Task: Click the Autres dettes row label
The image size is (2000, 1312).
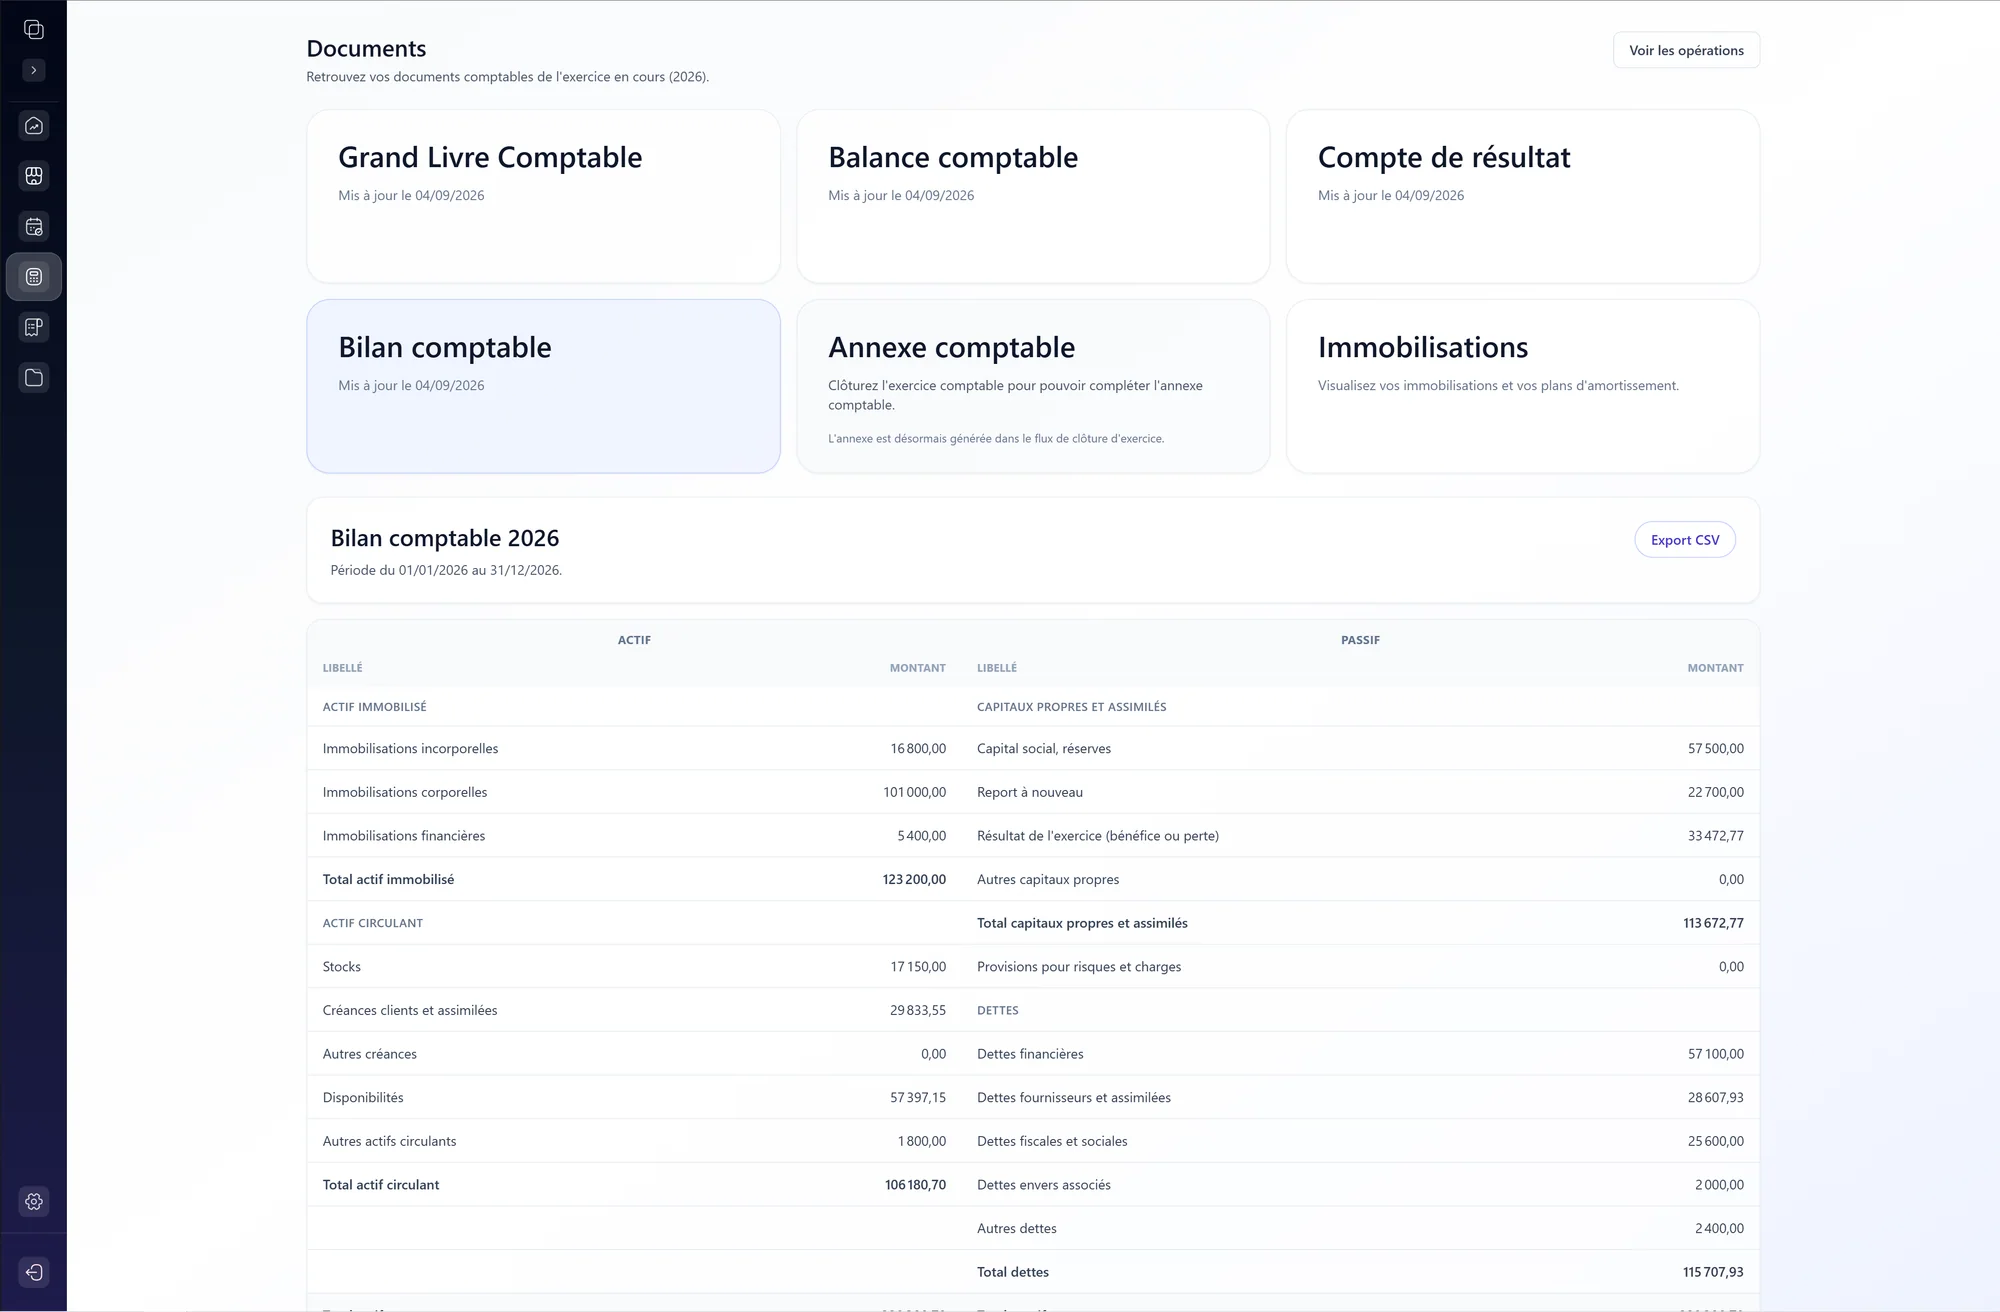Action: (x=1017, y=1229)
